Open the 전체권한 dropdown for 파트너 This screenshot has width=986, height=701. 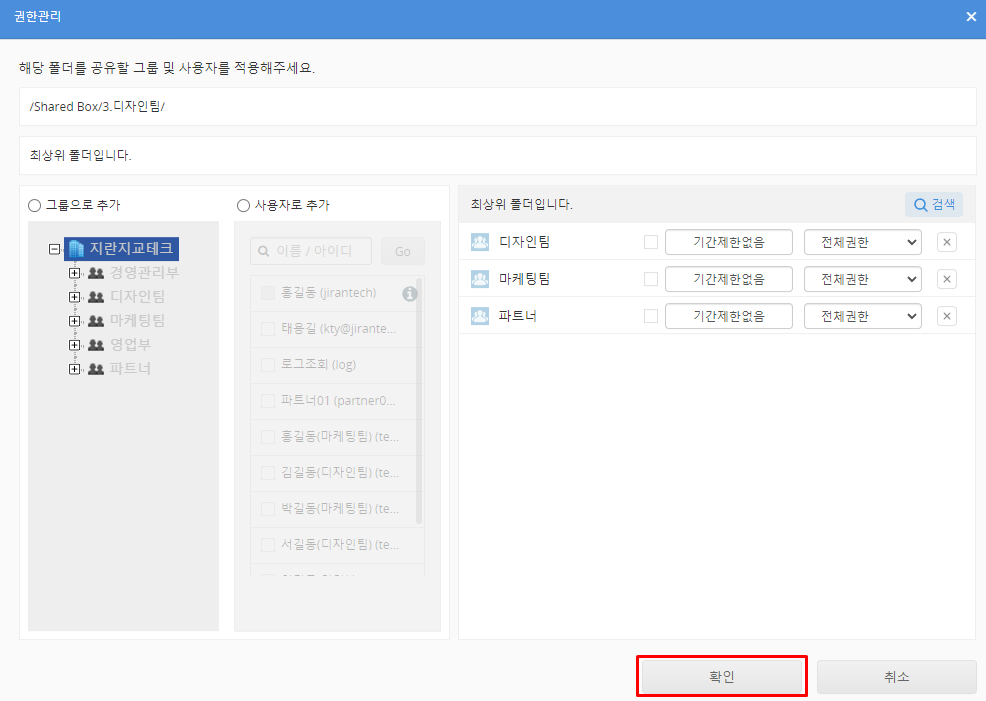[863, 316]
